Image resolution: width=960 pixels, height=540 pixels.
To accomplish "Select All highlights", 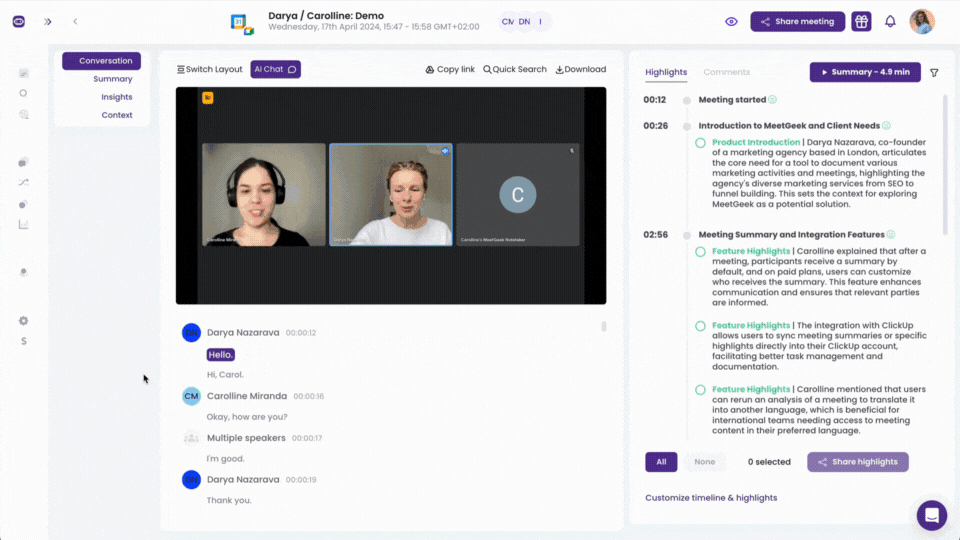I will coord(661,462).
